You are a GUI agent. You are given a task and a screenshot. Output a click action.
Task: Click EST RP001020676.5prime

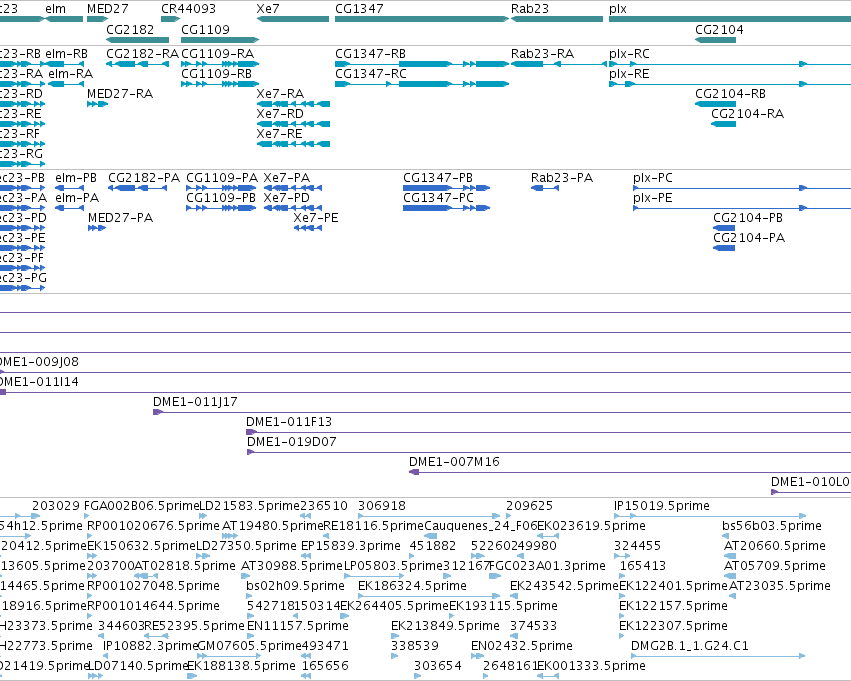tap(92, 536)
